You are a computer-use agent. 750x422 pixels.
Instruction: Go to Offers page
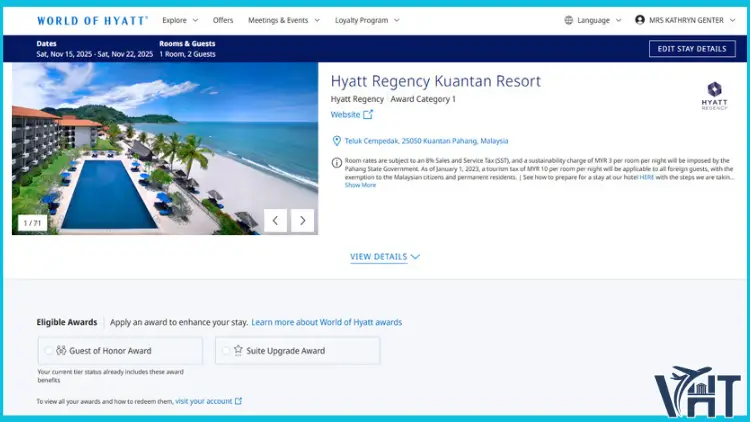[223, 20]
